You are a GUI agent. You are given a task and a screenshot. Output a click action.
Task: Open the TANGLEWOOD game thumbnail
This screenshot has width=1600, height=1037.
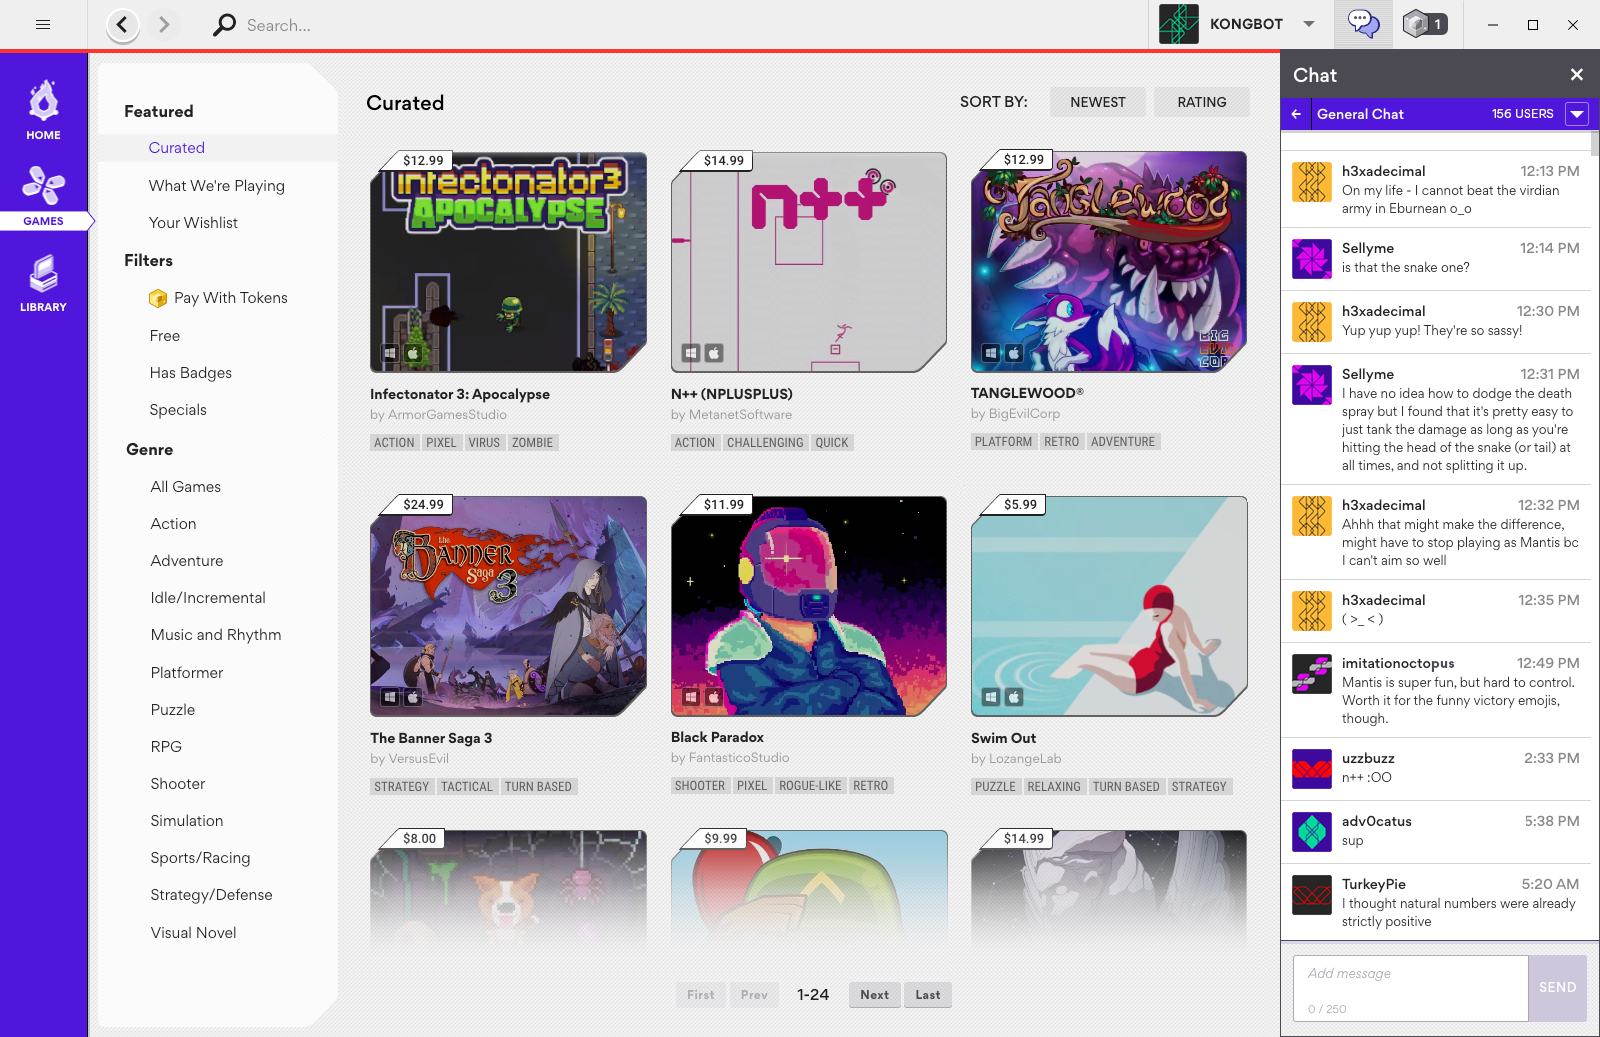[1108, 262]
